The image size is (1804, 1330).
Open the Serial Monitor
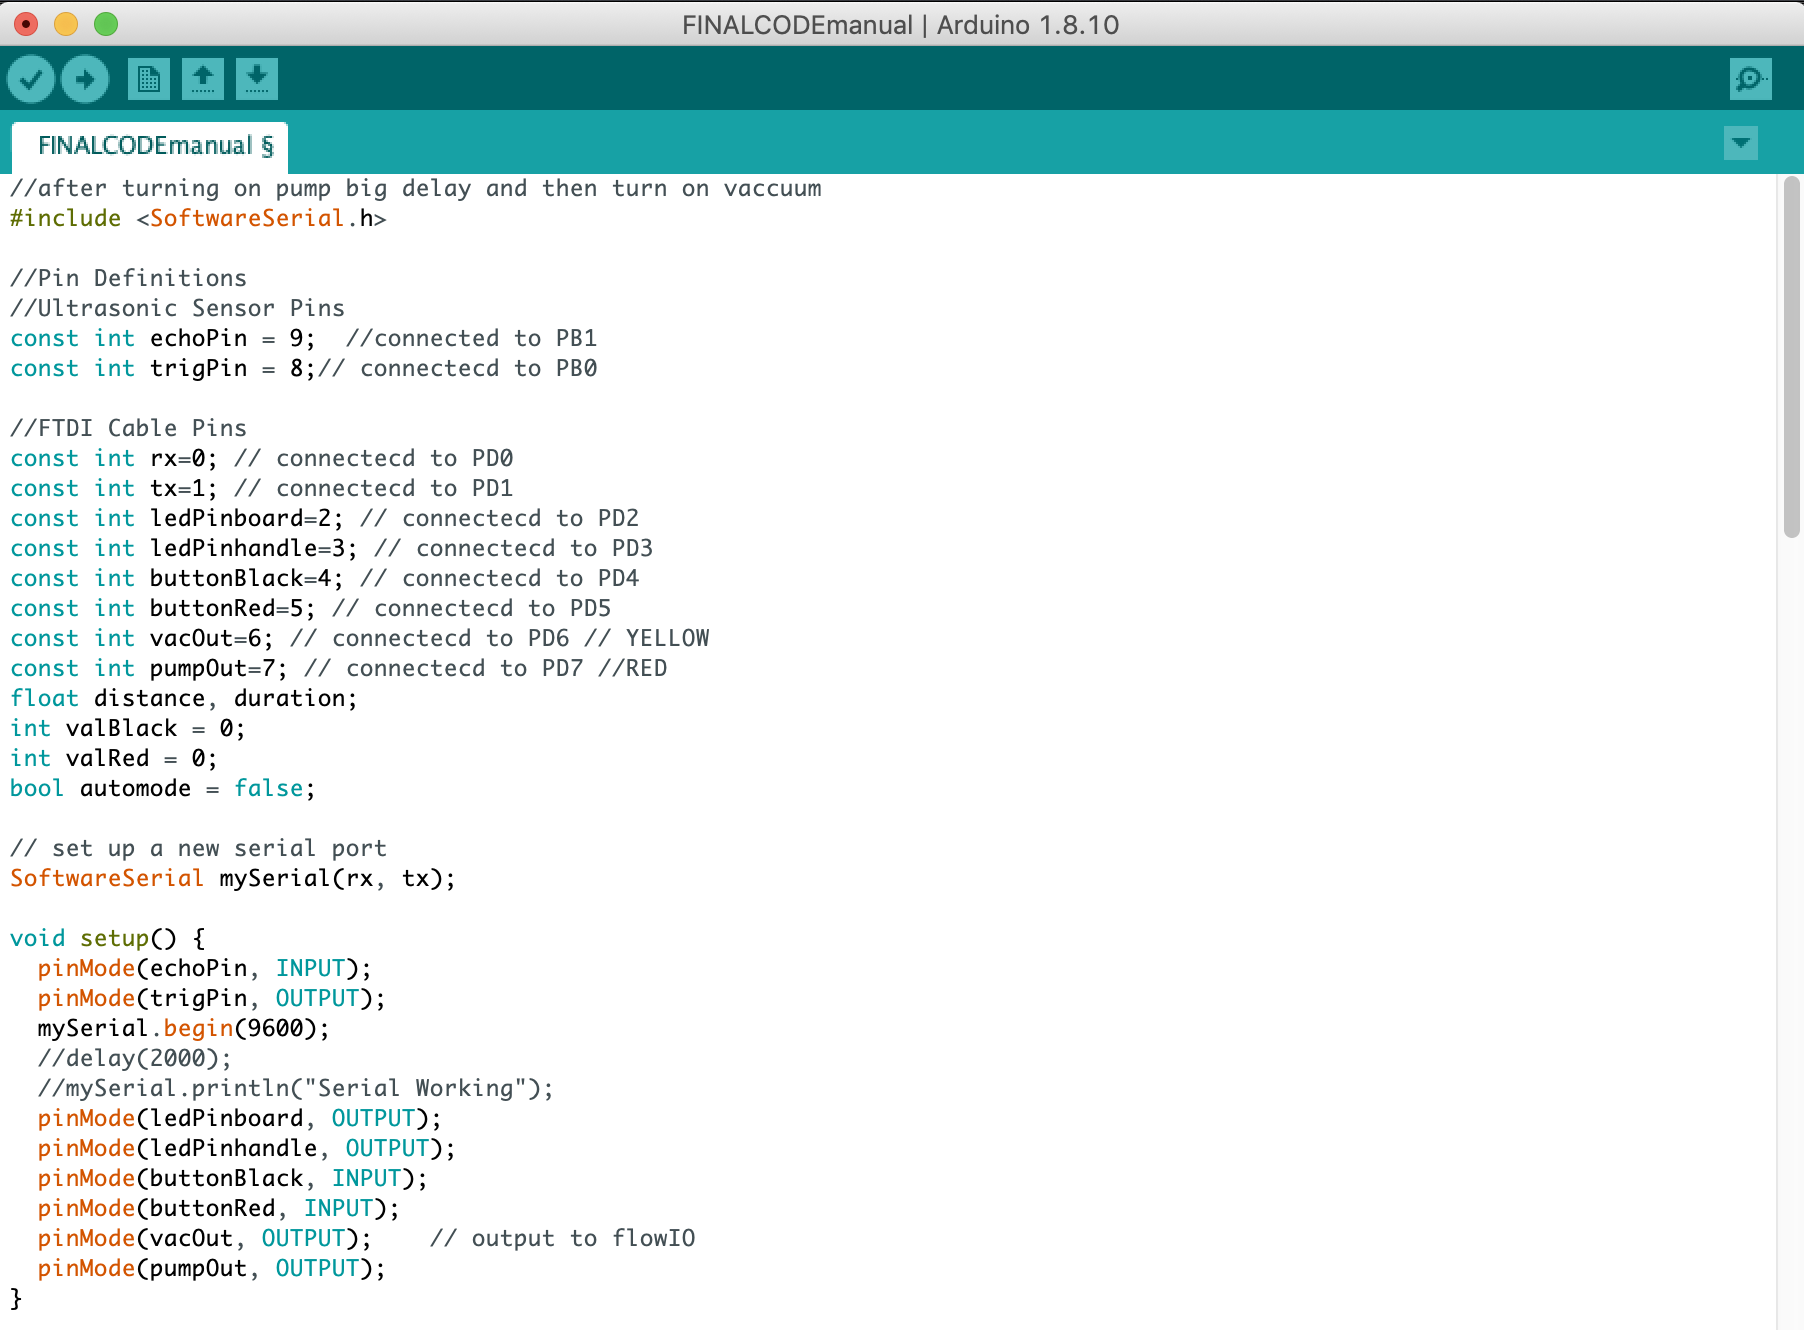coord(1750,79)
